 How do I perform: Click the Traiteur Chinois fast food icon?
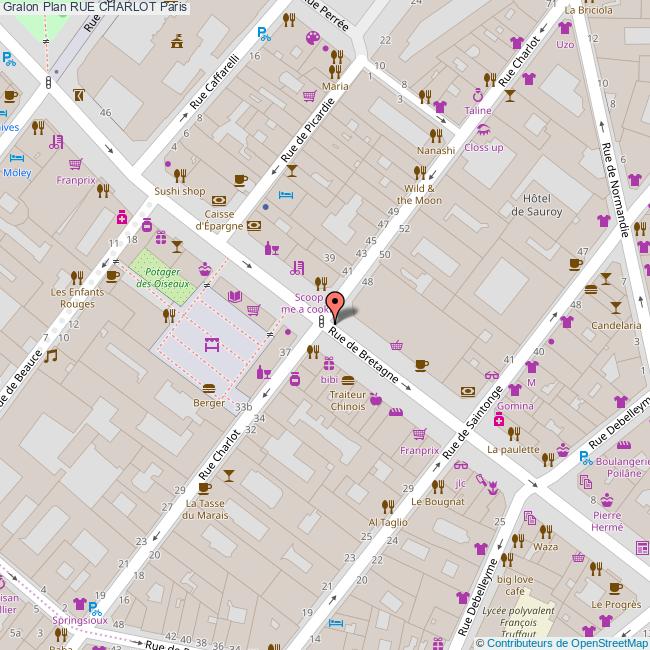(x=348, y=380)
